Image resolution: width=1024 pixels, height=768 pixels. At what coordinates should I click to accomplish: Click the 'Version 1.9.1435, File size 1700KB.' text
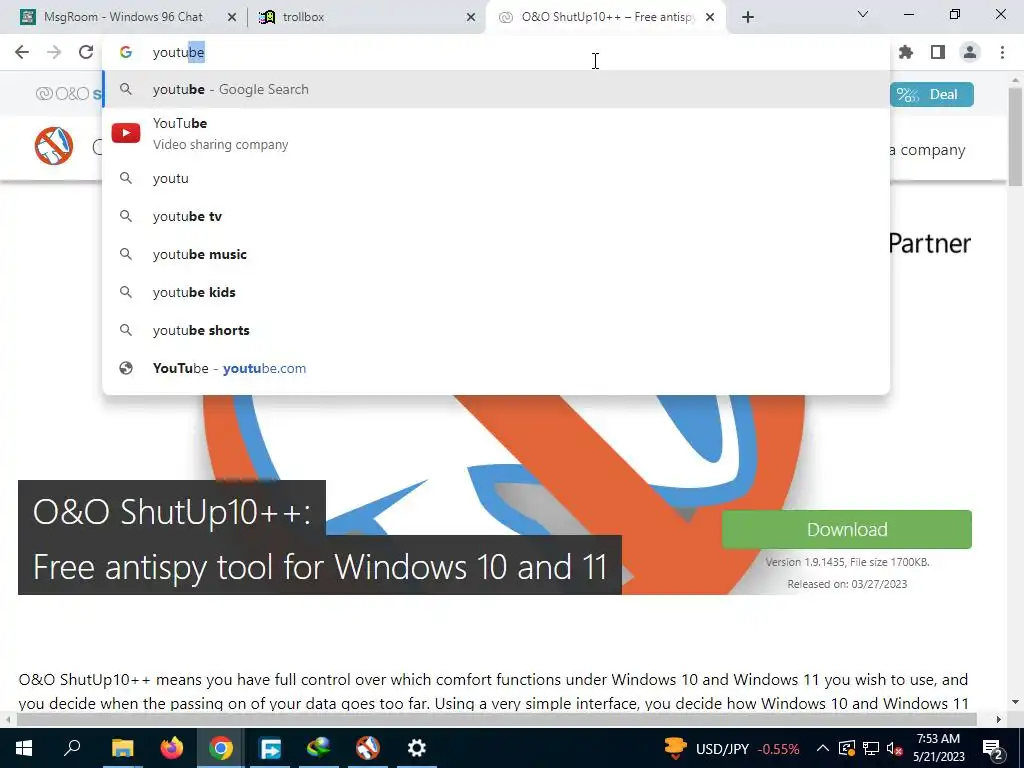pyautogui.click(x=847, y=562)
